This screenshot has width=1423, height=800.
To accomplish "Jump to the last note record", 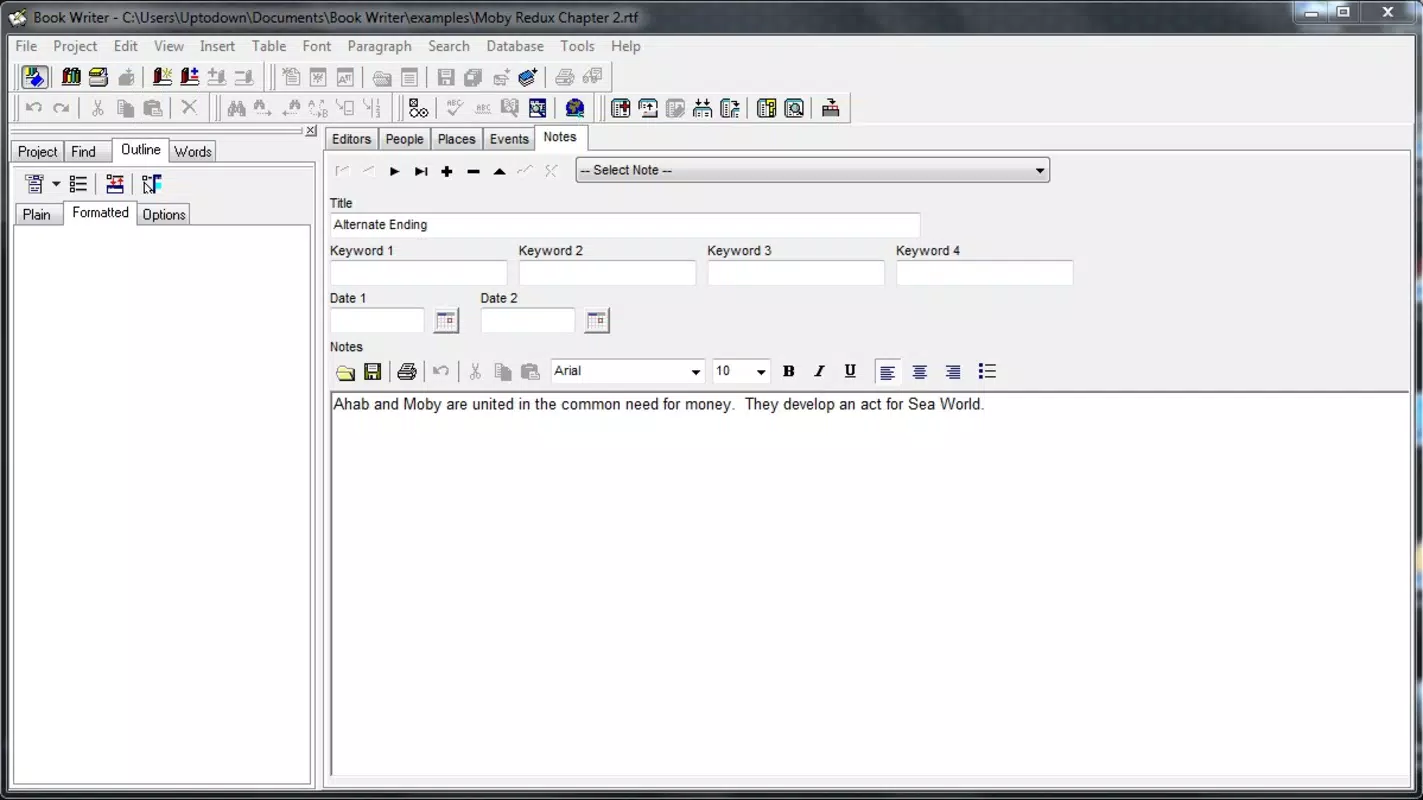I will (421, 171).
